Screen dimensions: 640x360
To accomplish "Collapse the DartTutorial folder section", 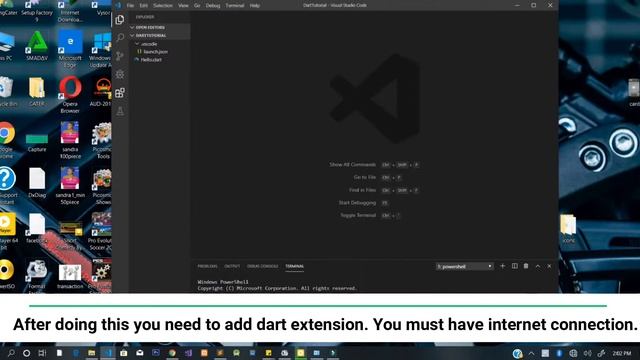I will pos(160,36).
